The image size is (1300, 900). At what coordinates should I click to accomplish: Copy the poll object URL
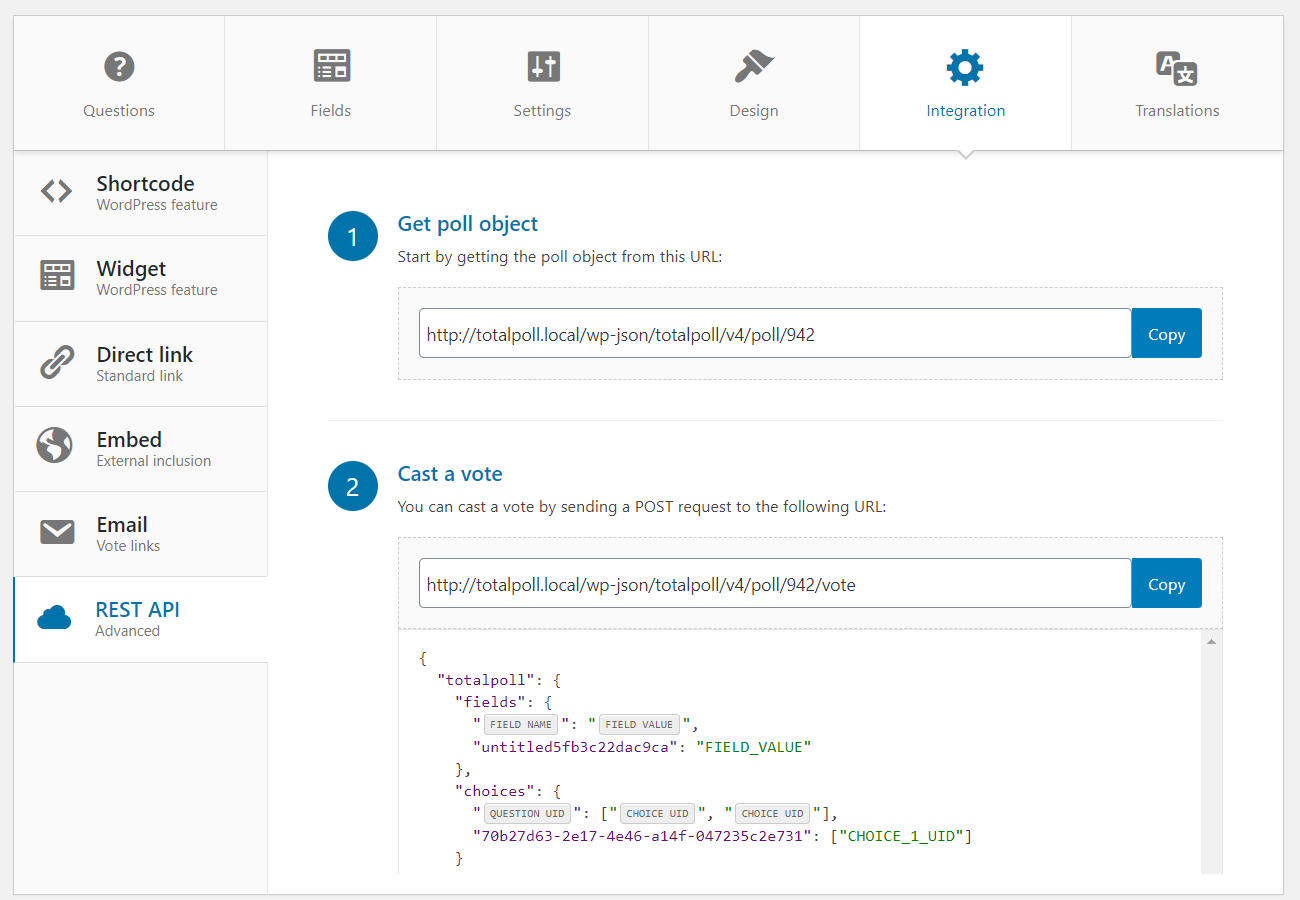1166,333
